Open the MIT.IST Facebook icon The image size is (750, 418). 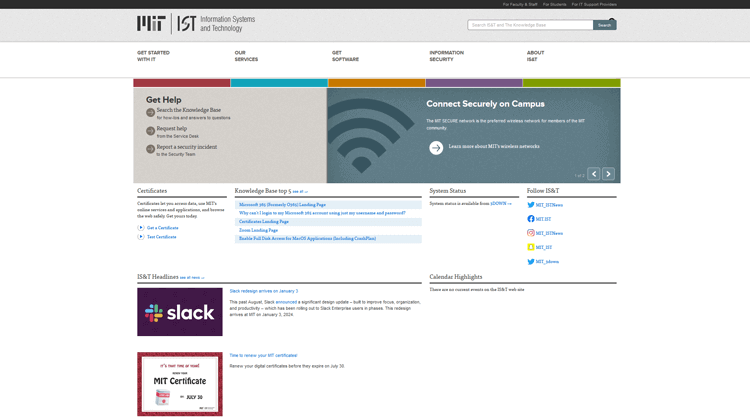pos(531,219)
